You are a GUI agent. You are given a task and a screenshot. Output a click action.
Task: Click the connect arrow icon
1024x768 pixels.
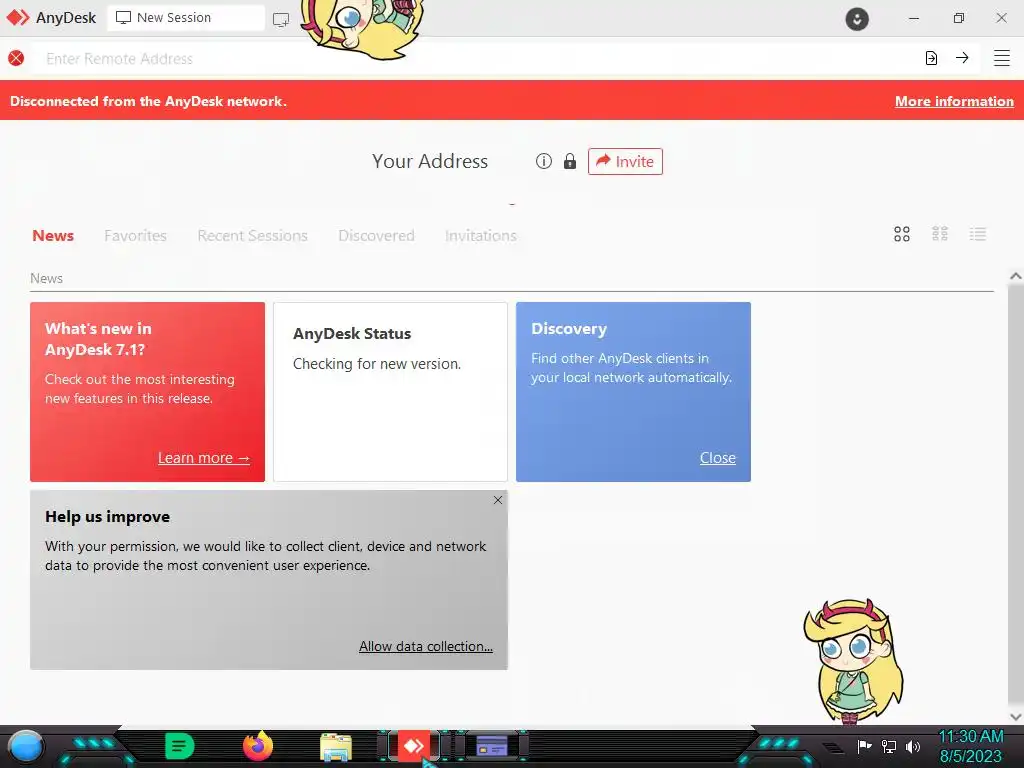(x=962, y=58)
